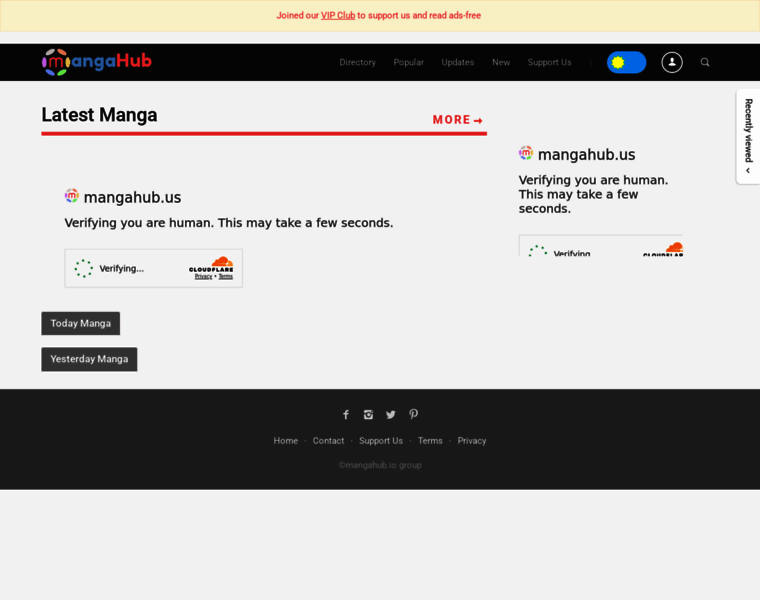
Task: Open the Instagram footer icon
Action: coord(368,414)
